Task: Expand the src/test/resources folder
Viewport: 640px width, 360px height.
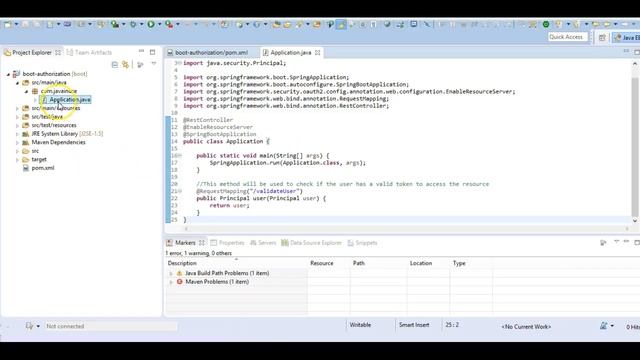Action: (17, 126)
